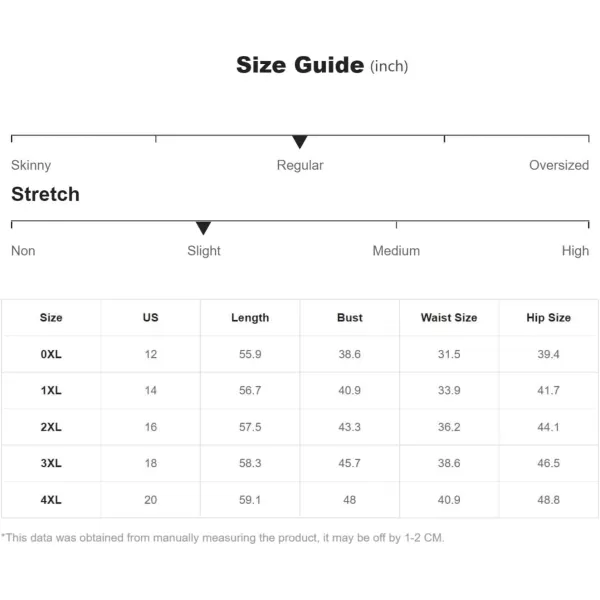This screenshot has height=600, width=600.
Task: Click the fit marker above Regular
Action: (300, 142)
